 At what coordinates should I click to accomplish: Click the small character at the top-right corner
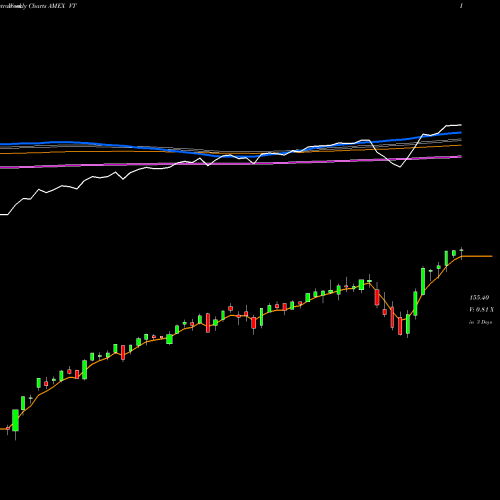[461, 6]
